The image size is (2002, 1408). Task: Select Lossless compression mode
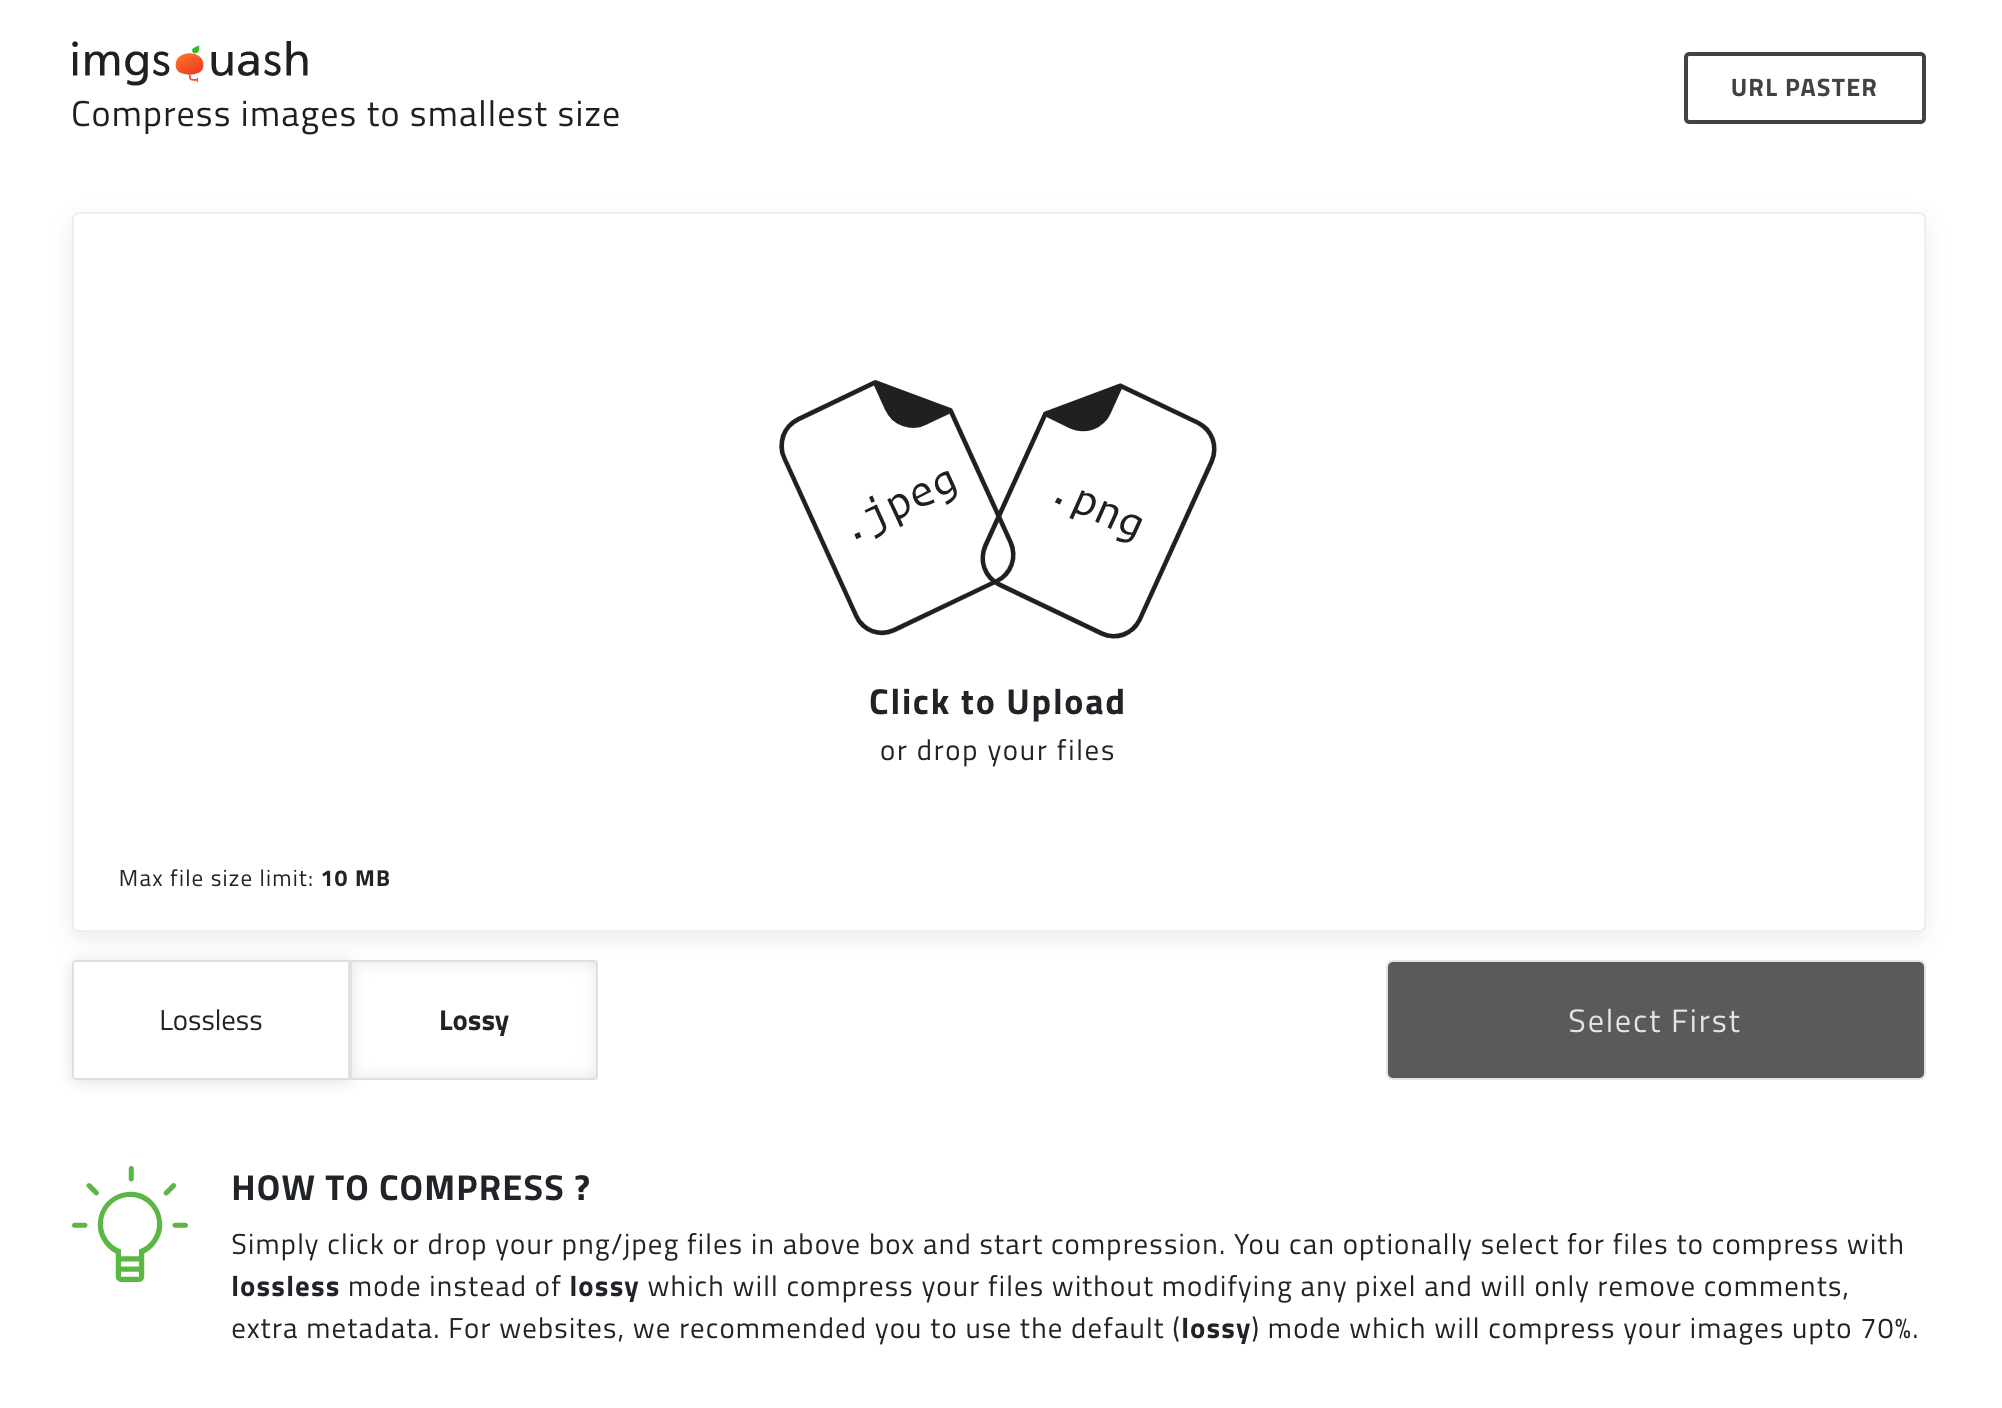click(x=211, y=1020)
